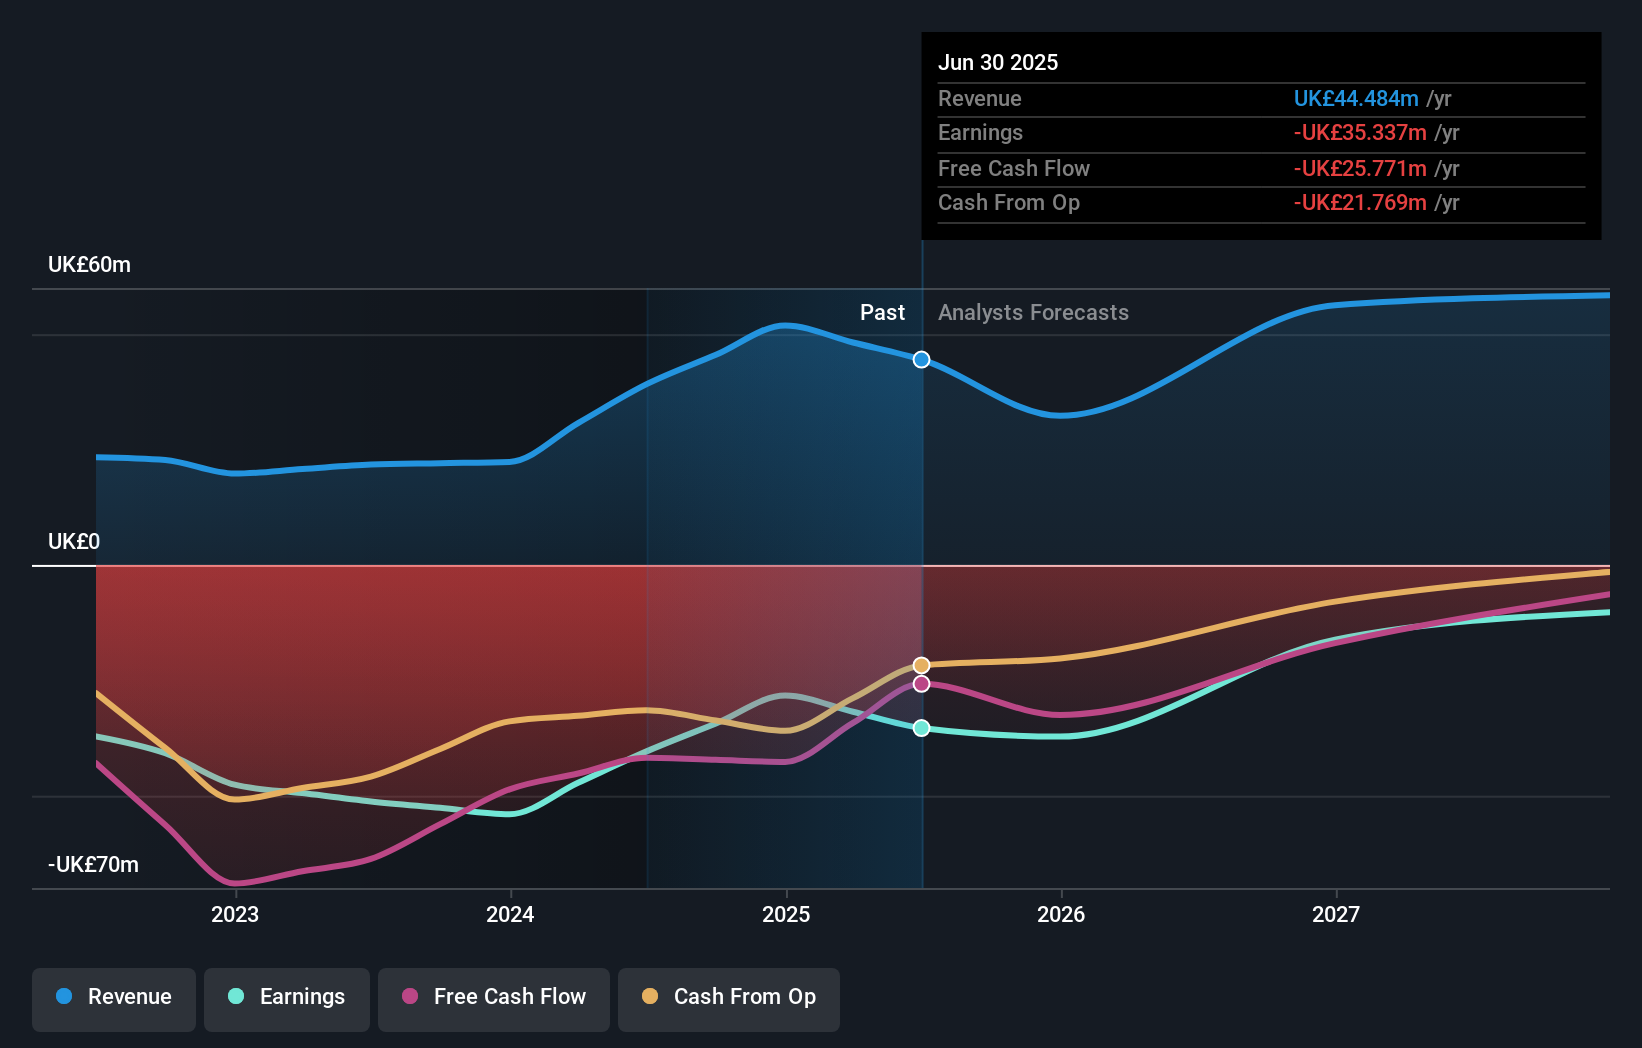Select the Revenue legend dot icon
Viewport: 1642px width, 1048px height.
pyautogui.click(x=62, y=997)
